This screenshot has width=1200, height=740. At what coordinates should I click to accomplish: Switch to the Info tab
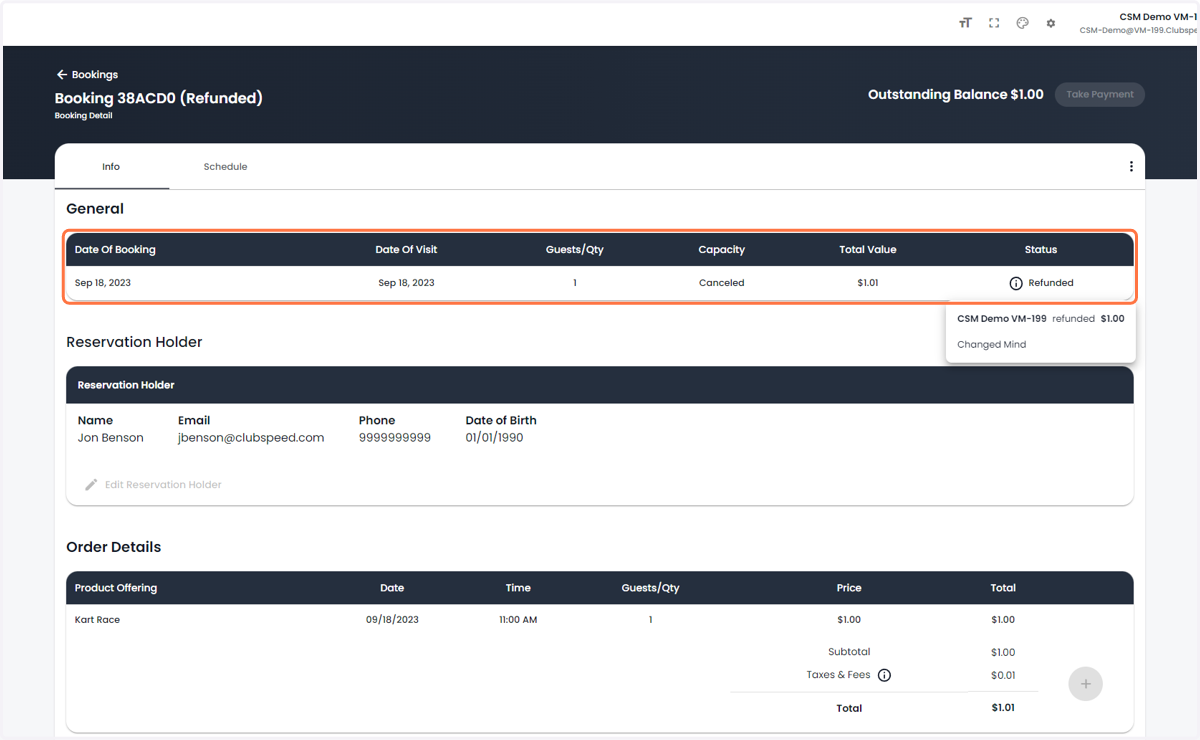(111, 167)
